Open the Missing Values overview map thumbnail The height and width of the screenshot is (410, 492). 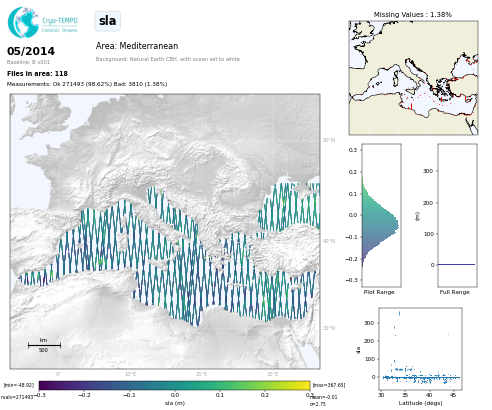pyautogui.click(x=413, y=78)
